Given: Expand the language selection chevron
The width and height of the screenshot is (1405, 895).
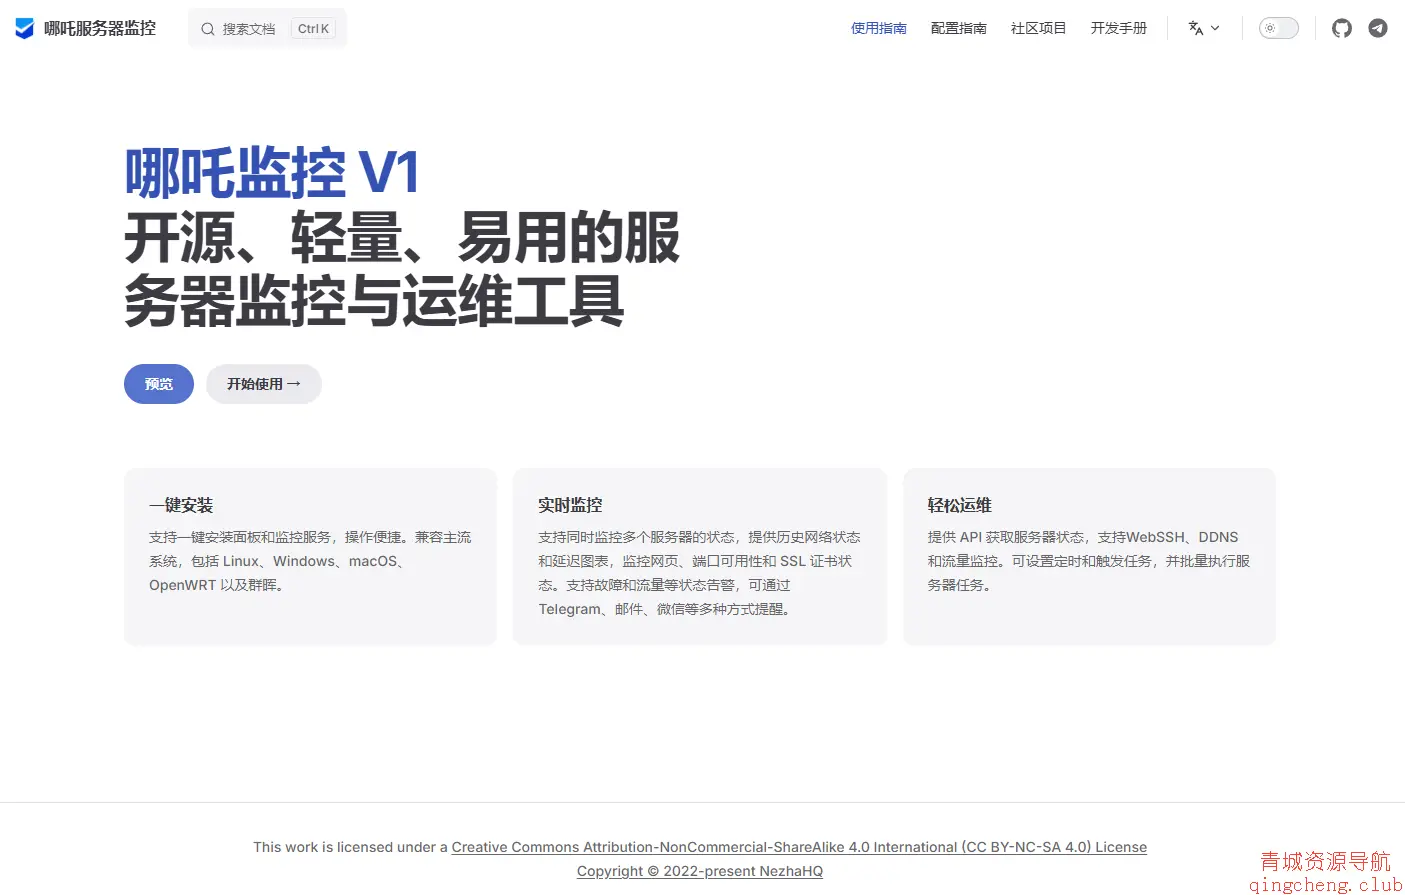Looking at the screenshot, I should 1214,28.
